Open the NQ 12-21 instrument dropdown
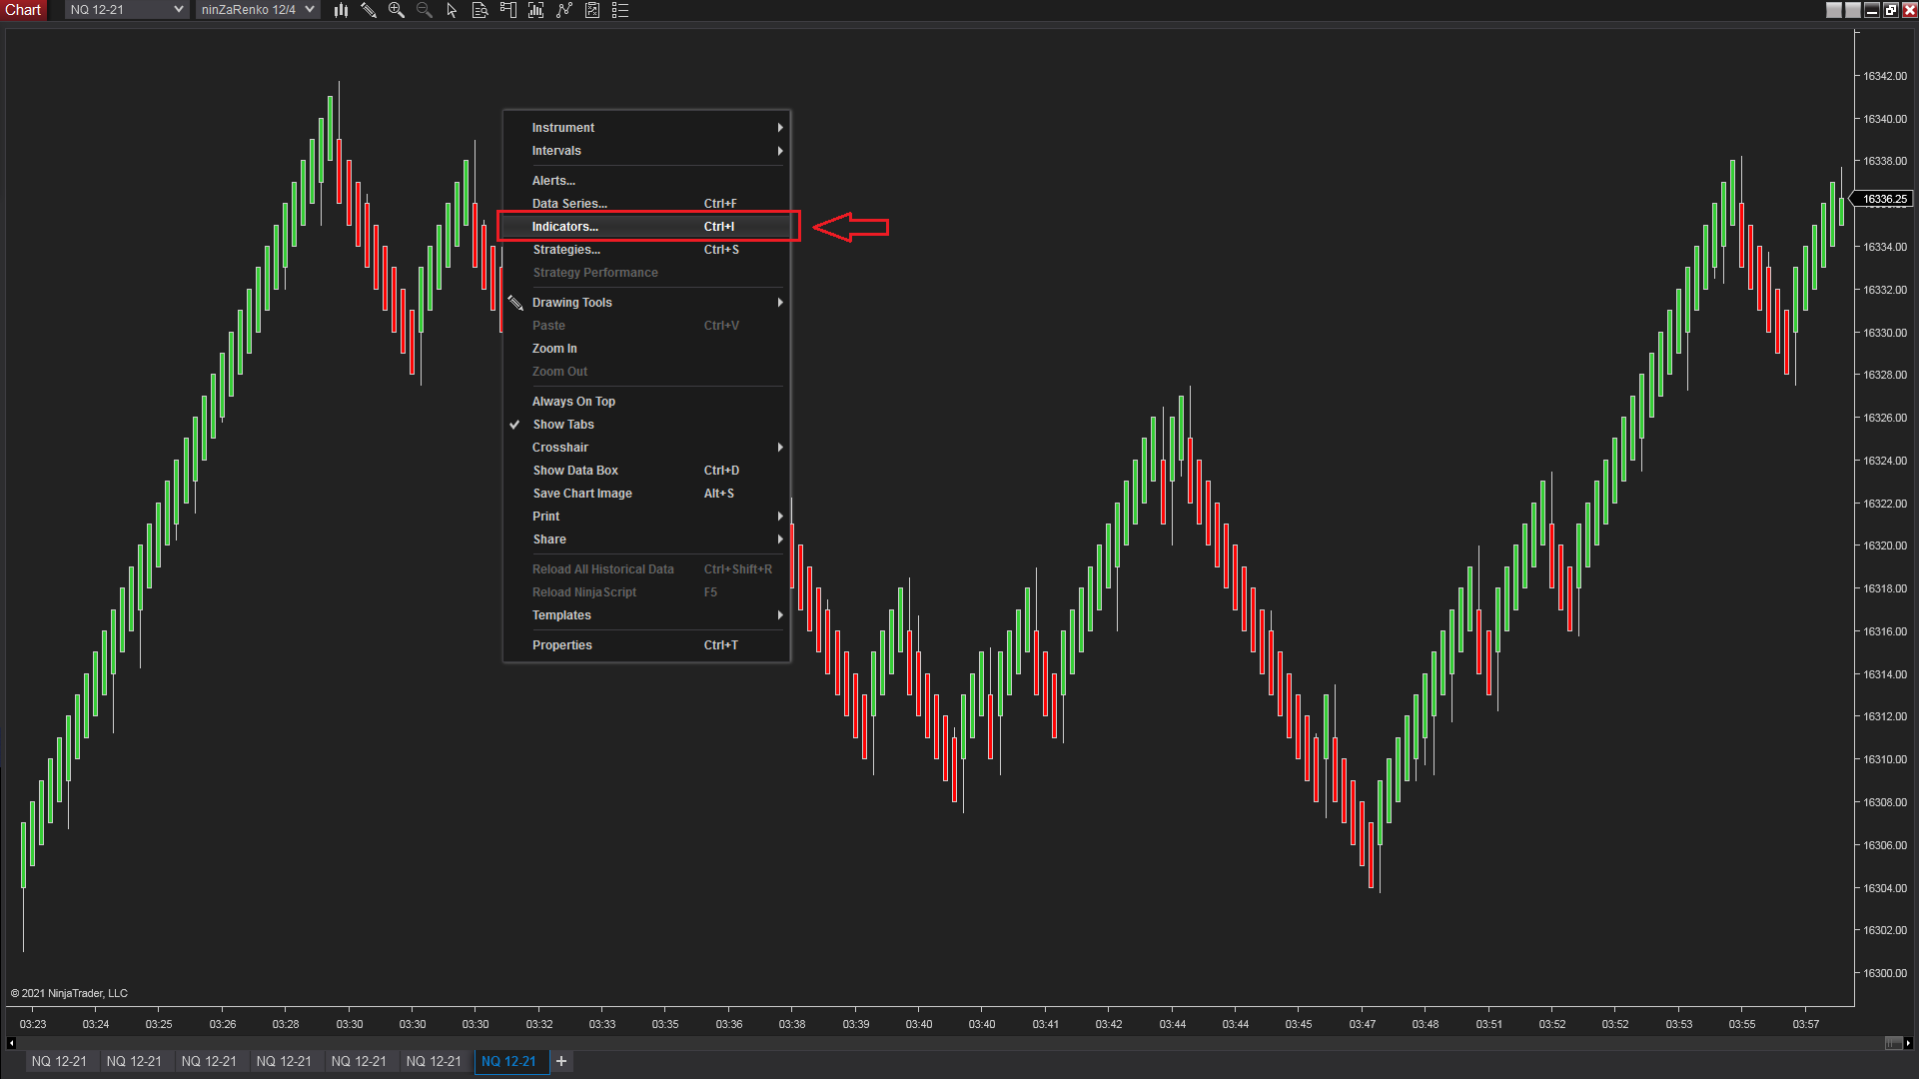This screenshot has width=1920, height=1079. tap(126, 10)
